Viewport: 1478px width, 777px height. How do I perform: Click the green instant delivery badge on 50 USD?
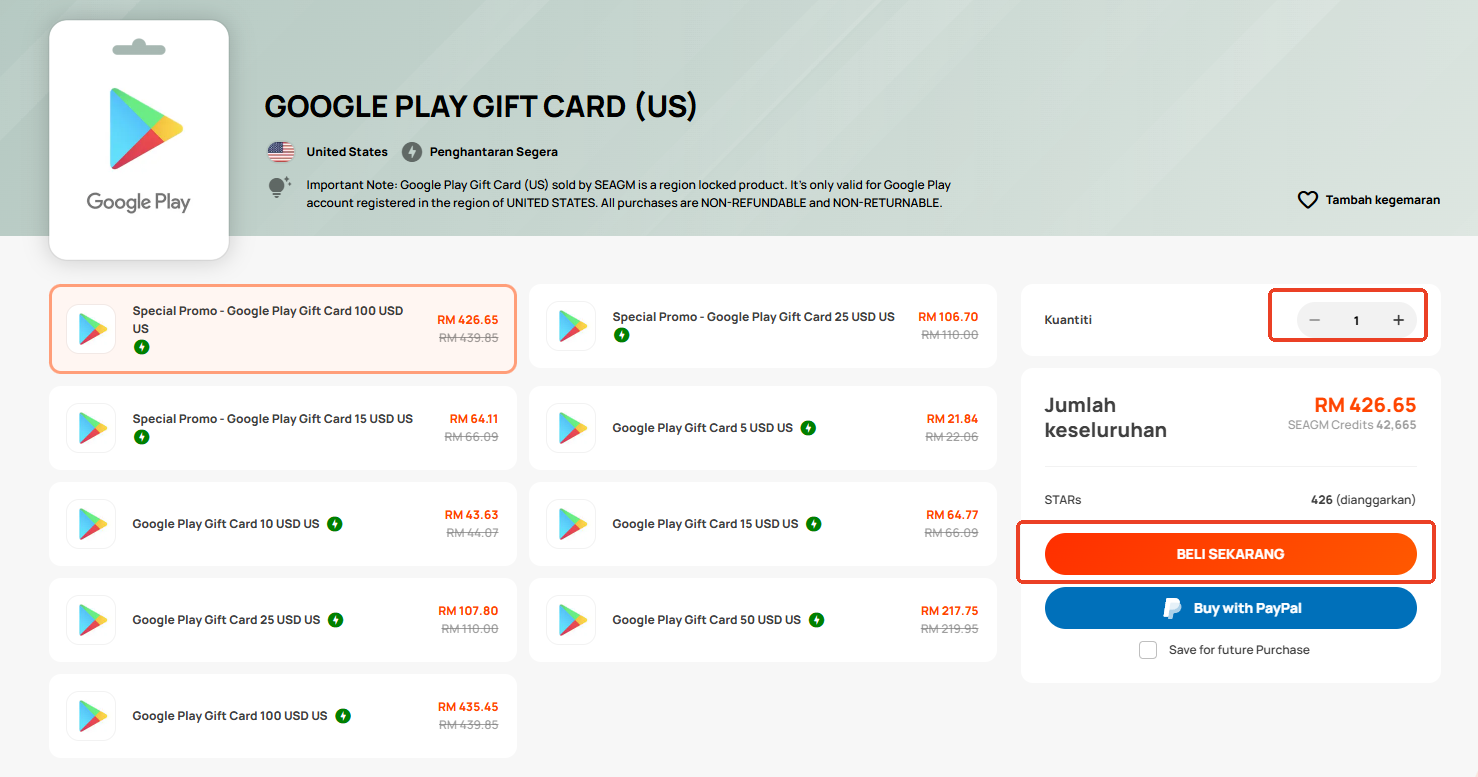pos(816,620)
